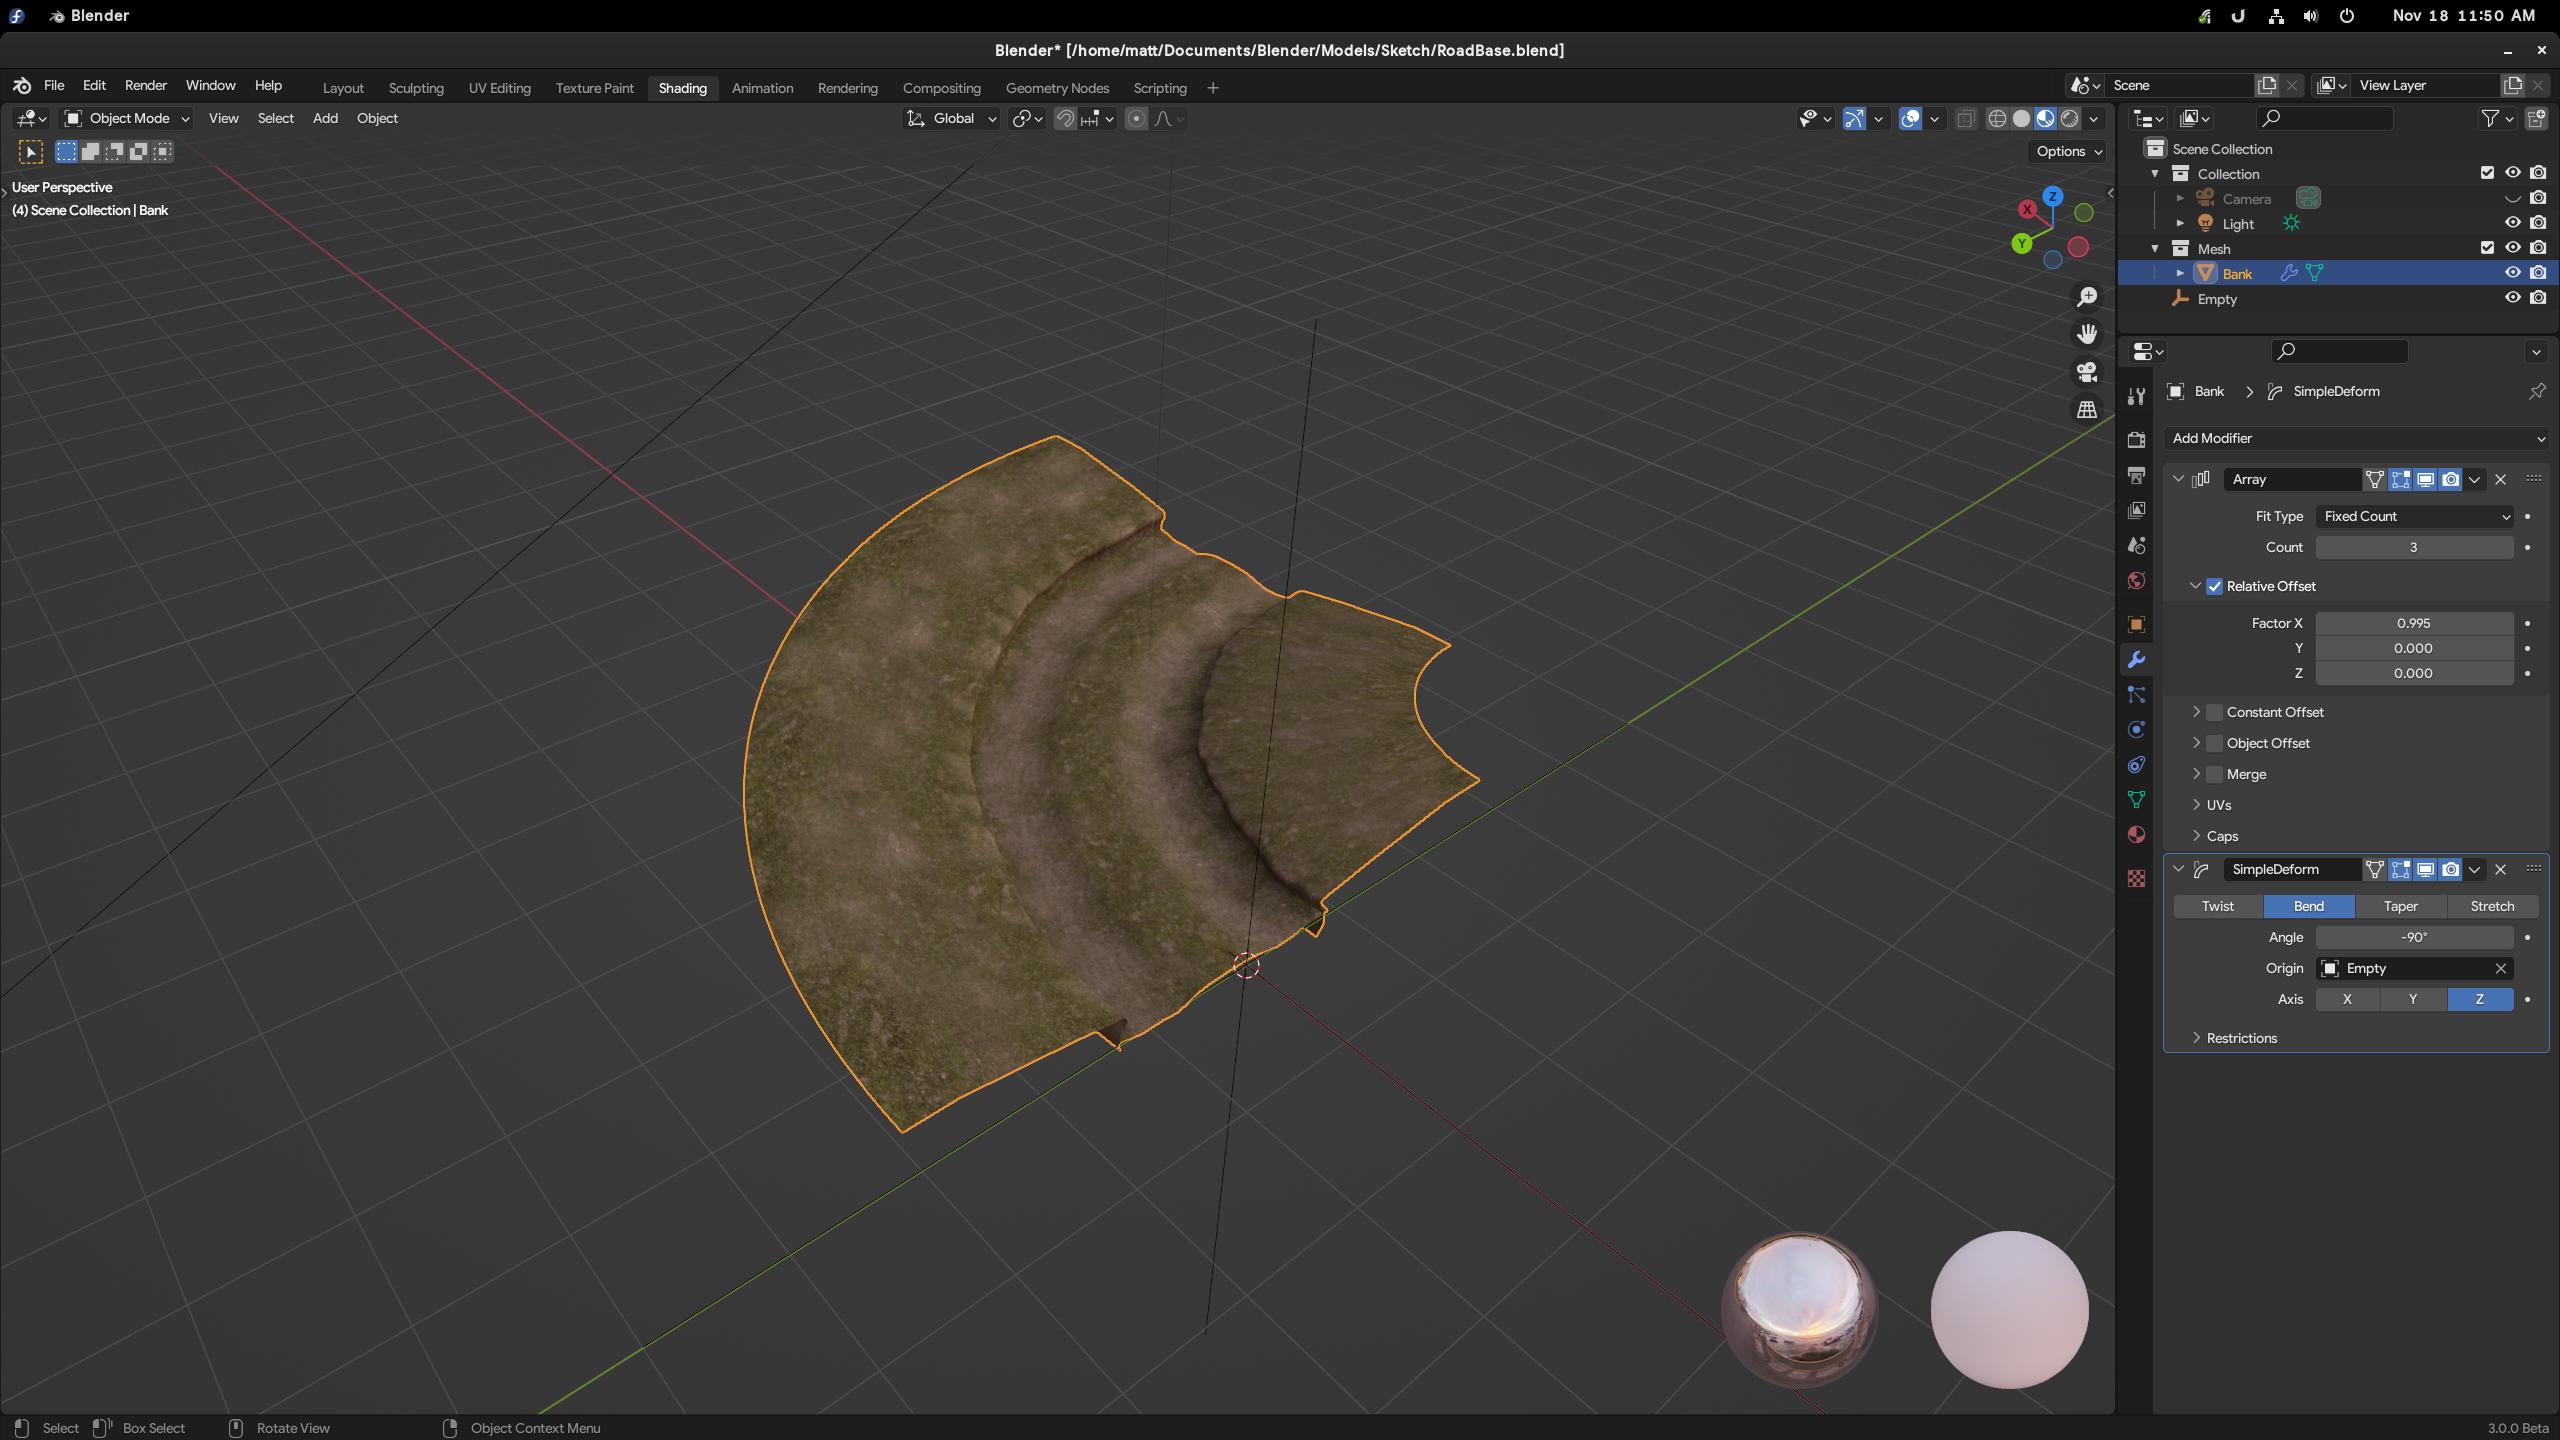2560x1440 pixels.
Task: Click the Factor X 0.995 slider field
Action: pyautogui.click(x=2414, y=623)
